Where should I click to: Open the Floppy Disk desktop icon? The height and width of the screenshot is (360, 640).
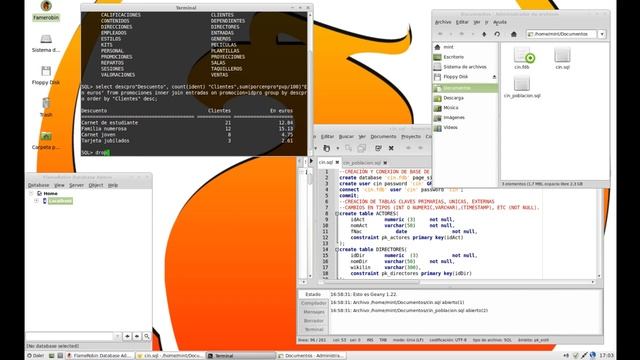46,75
